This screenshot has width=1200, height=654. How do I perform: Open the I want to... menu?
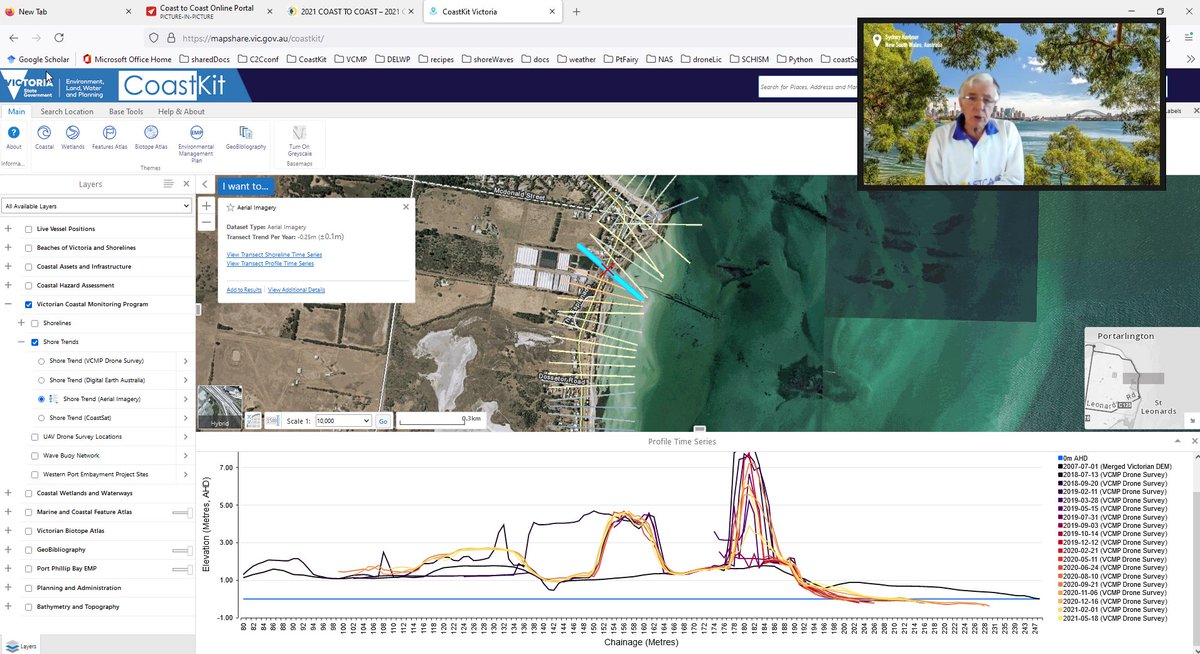pos(245,186)
